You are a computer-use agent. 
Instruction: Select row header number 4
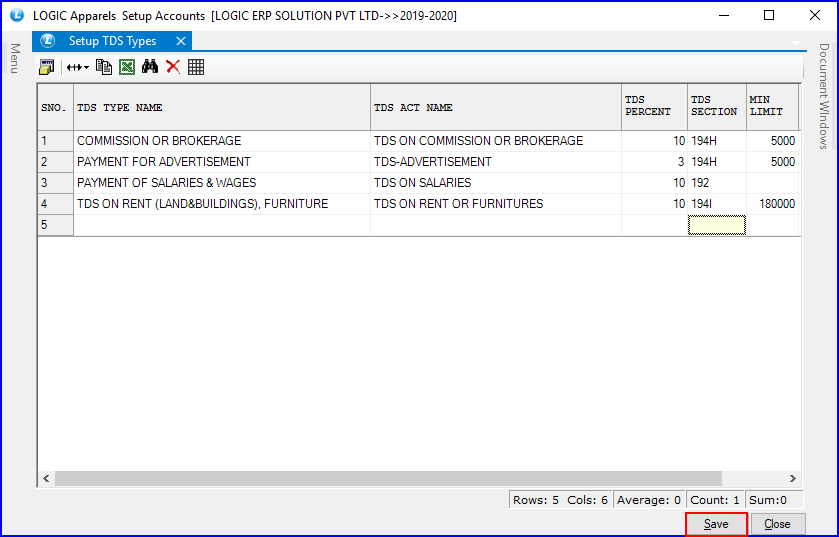[x=55, y=204]
